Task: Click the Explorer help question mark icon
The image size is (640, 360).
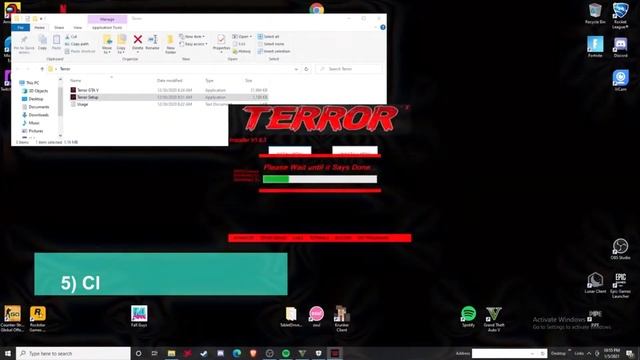Action: pos(383,27)
